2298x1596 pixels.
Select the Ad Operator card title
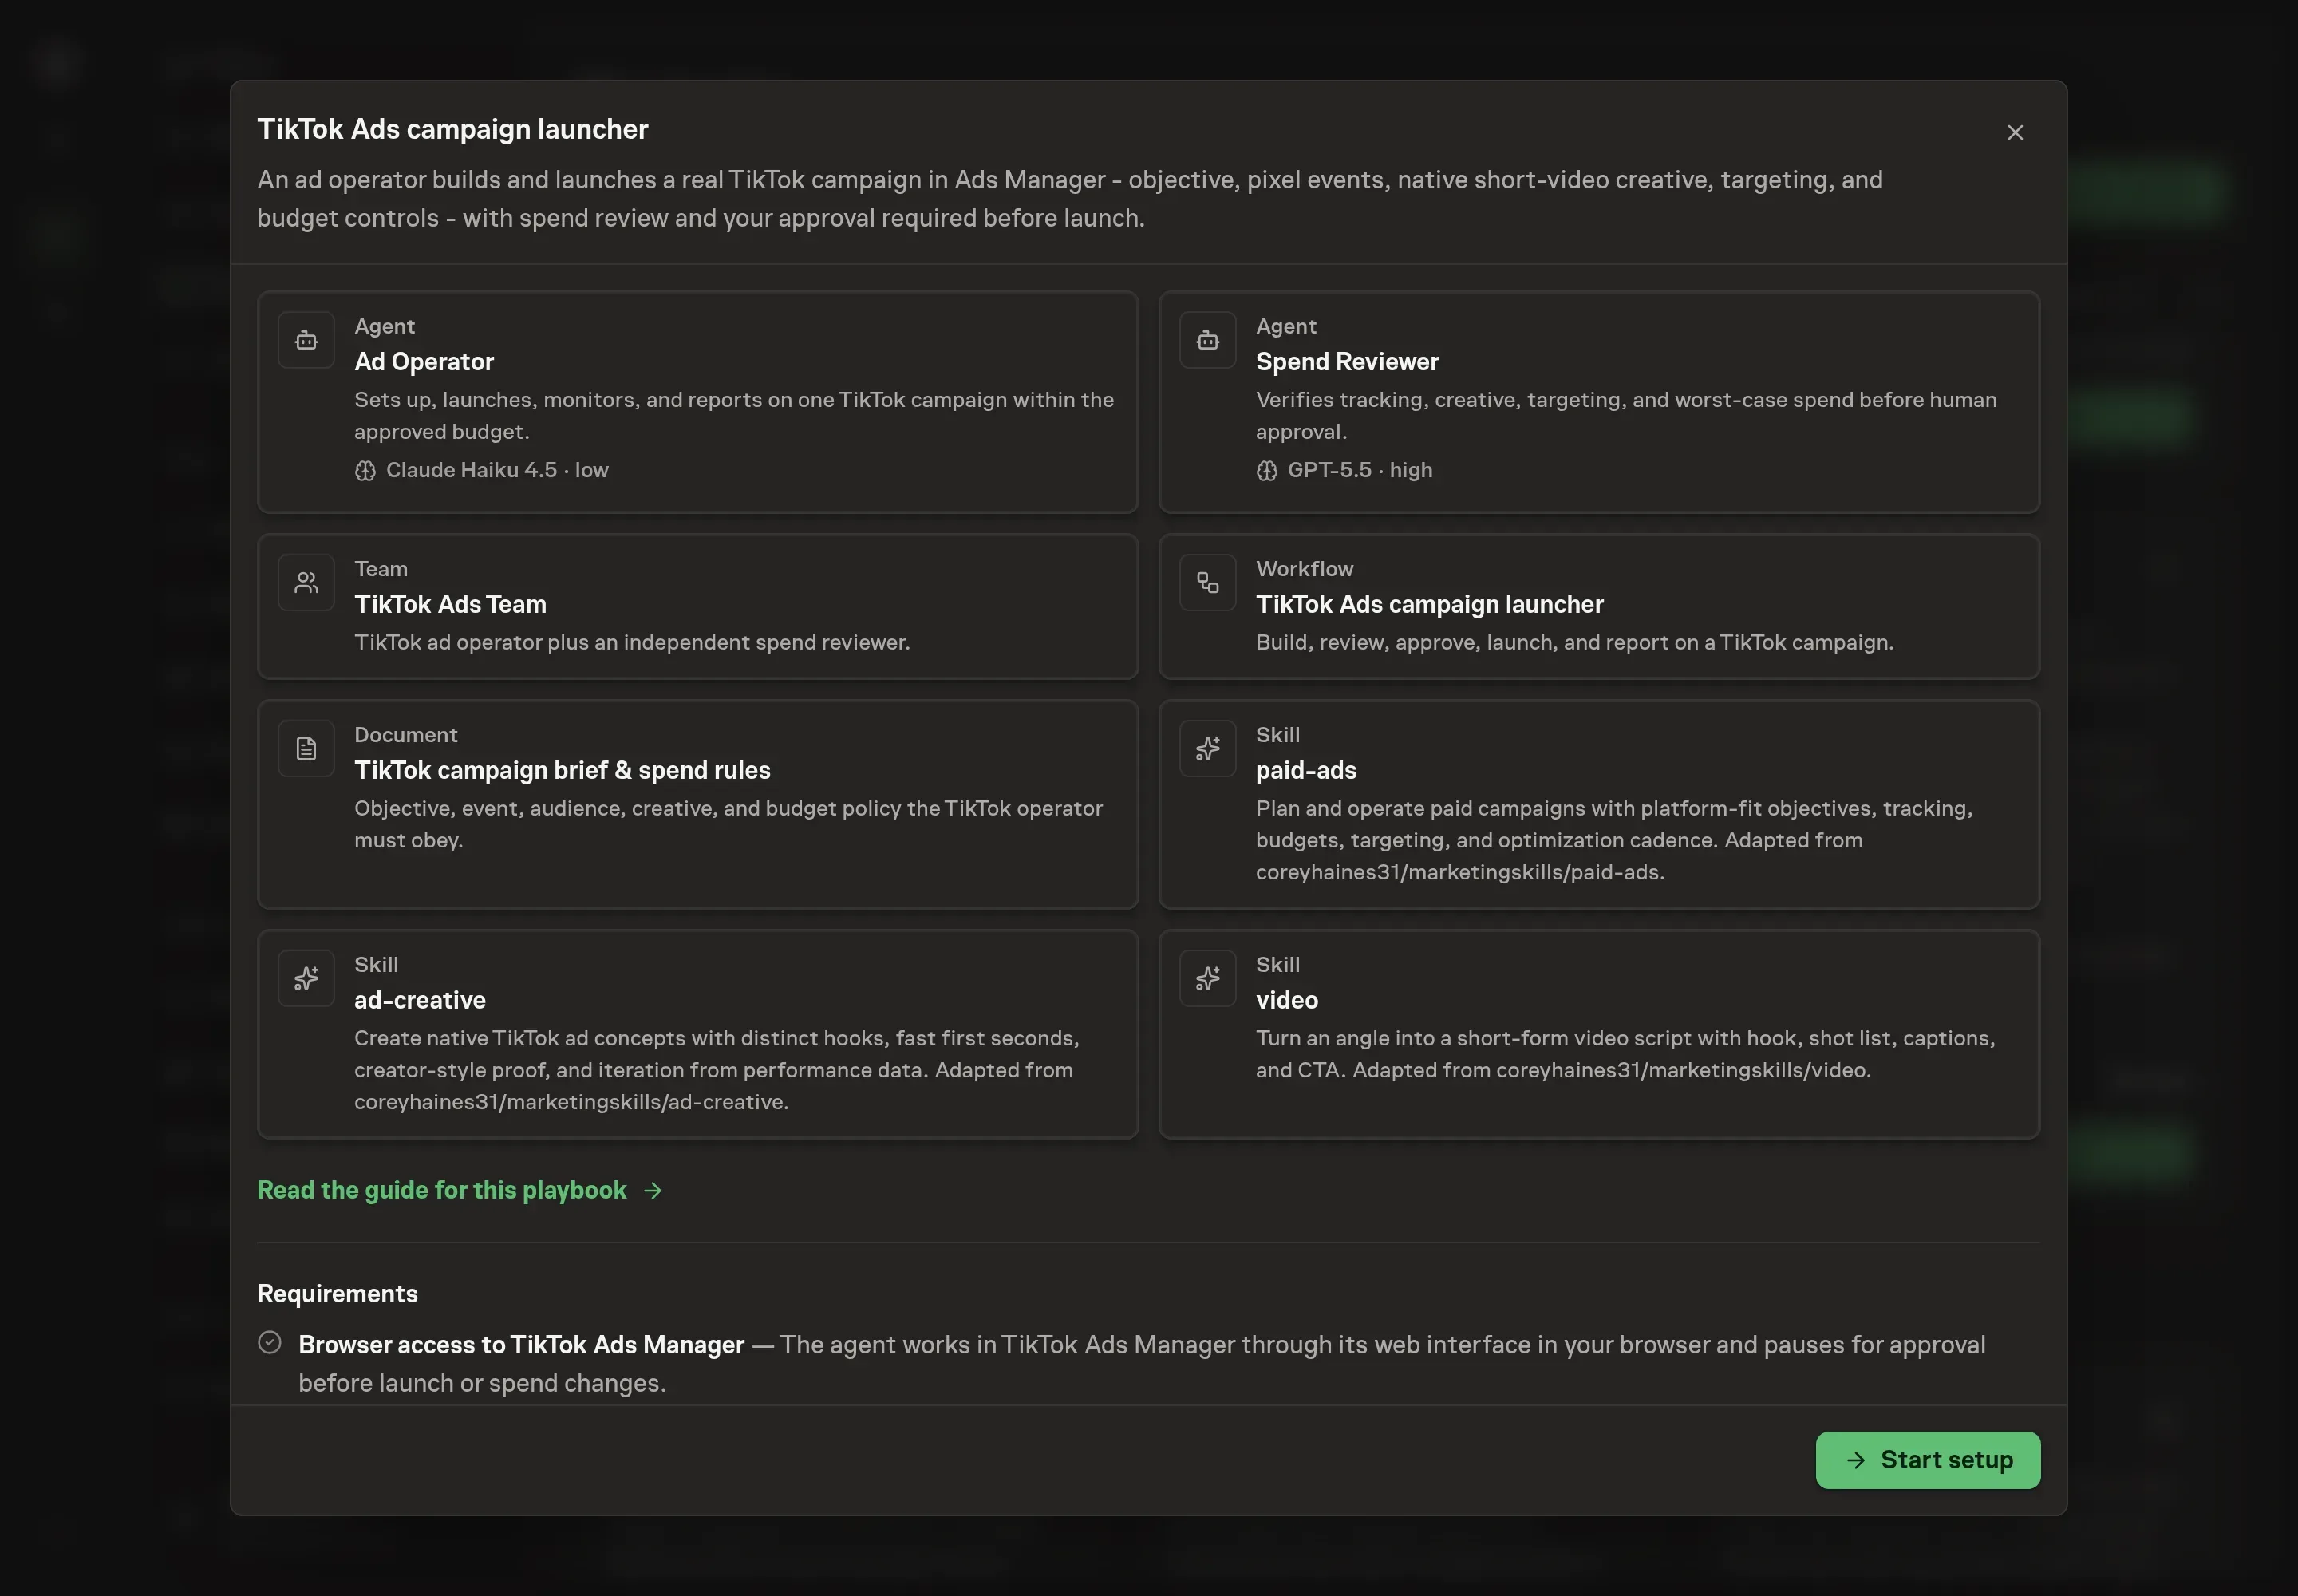pyautogui.click(x=424, y=362)
